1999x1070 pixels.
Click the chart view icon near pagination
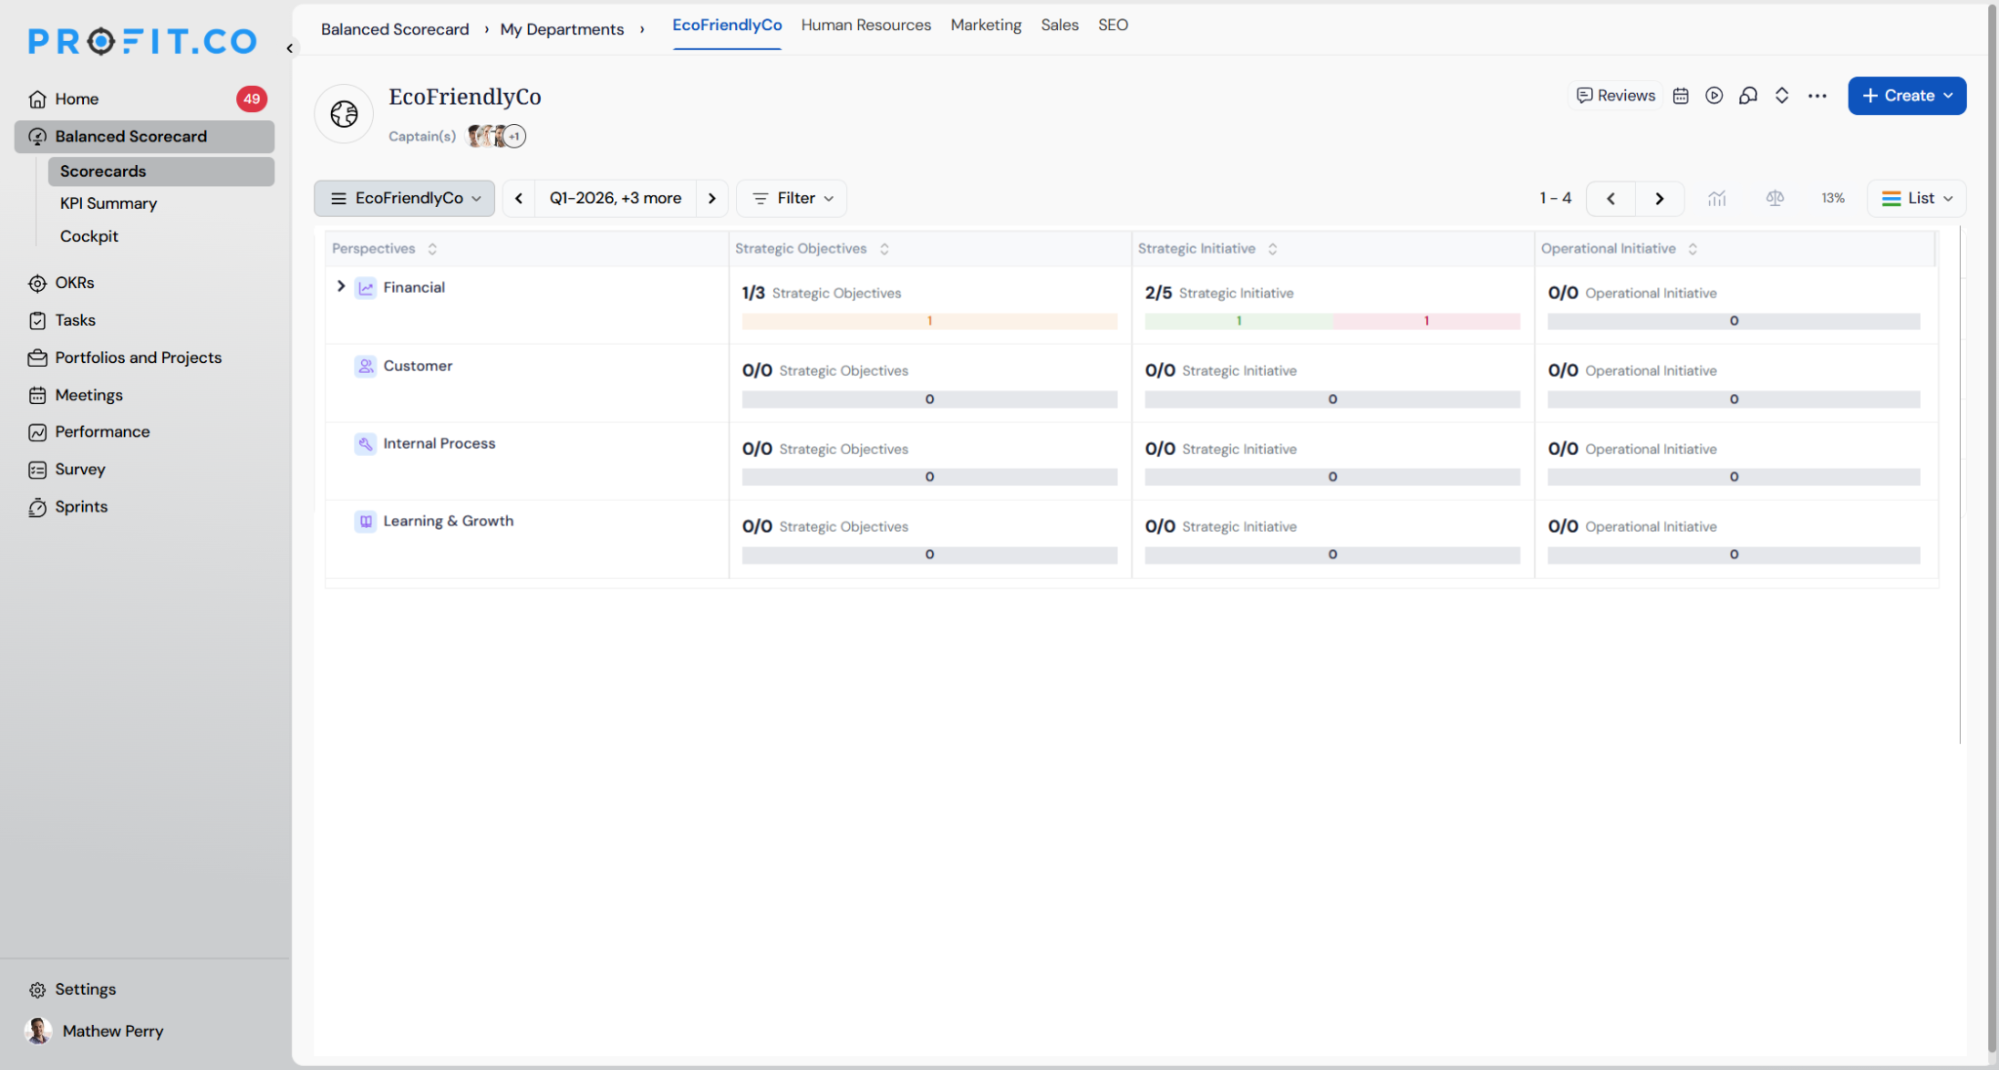[x=1717, y=198]
